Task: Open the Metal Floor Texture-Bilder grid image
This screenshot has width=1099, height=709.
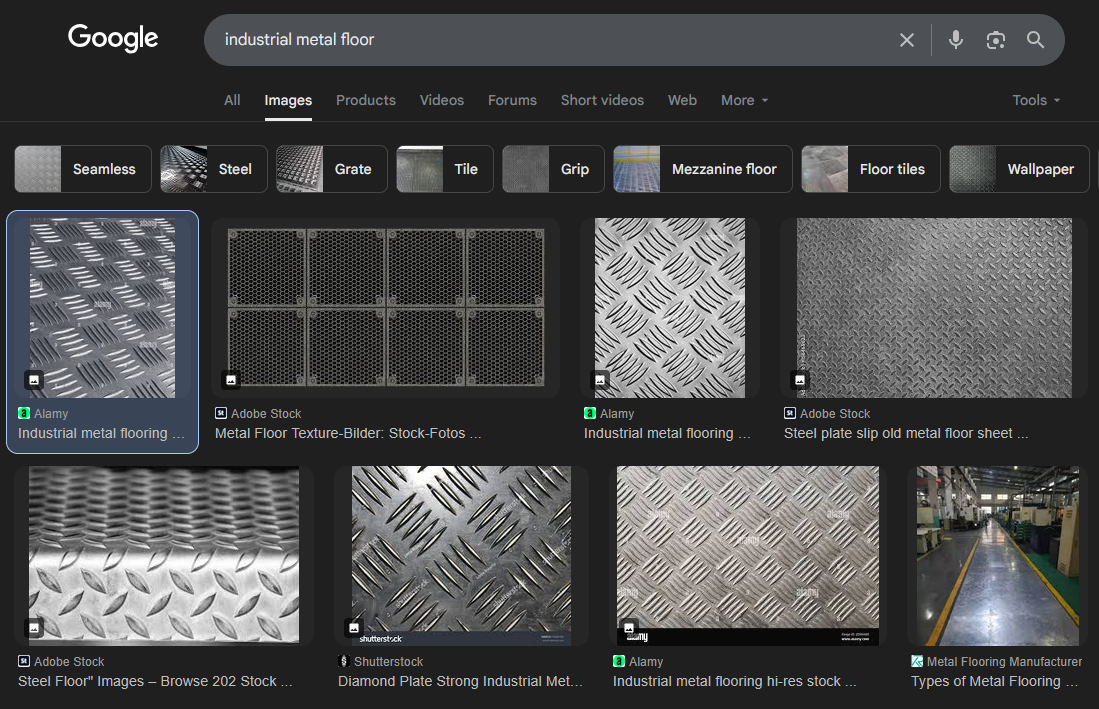Action: tap(385, 308)
